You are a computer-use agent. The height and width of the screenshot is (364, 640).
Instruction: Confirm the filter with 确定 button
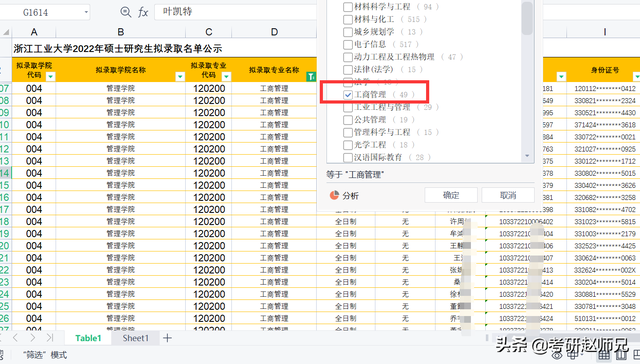pos(451,195)
